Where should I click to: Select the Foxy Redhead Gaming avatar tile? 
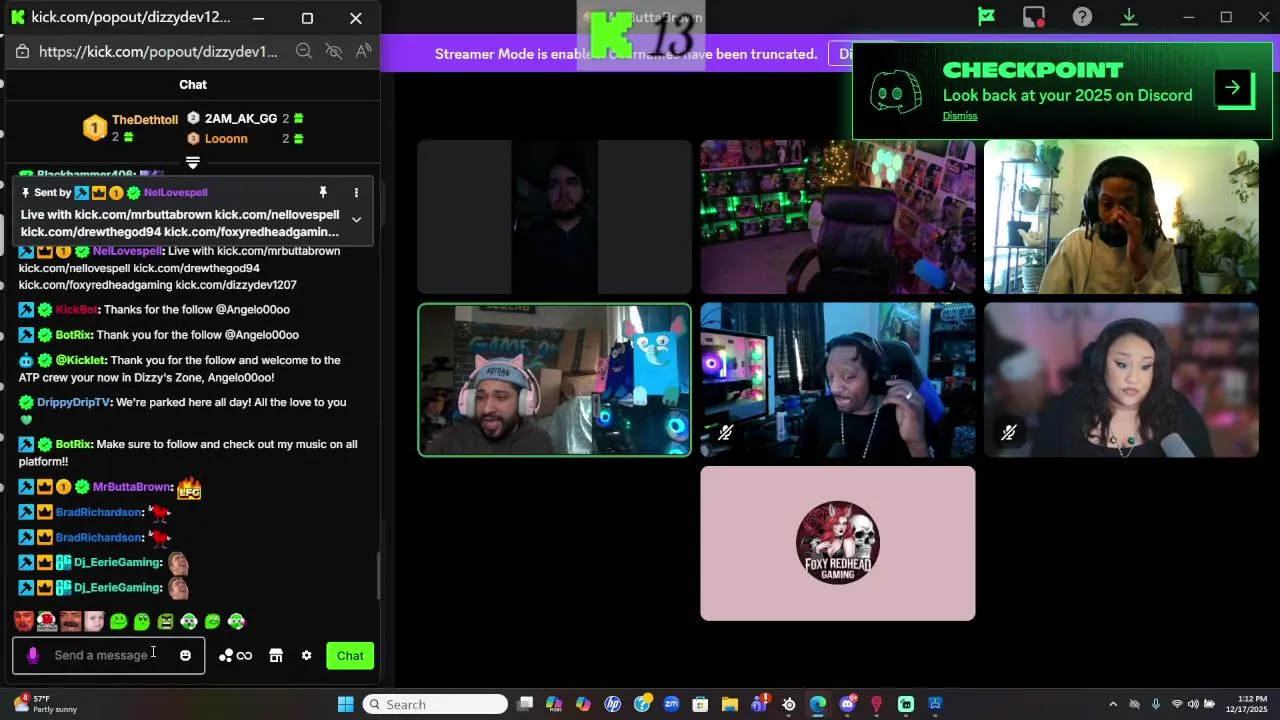[838, 543]
